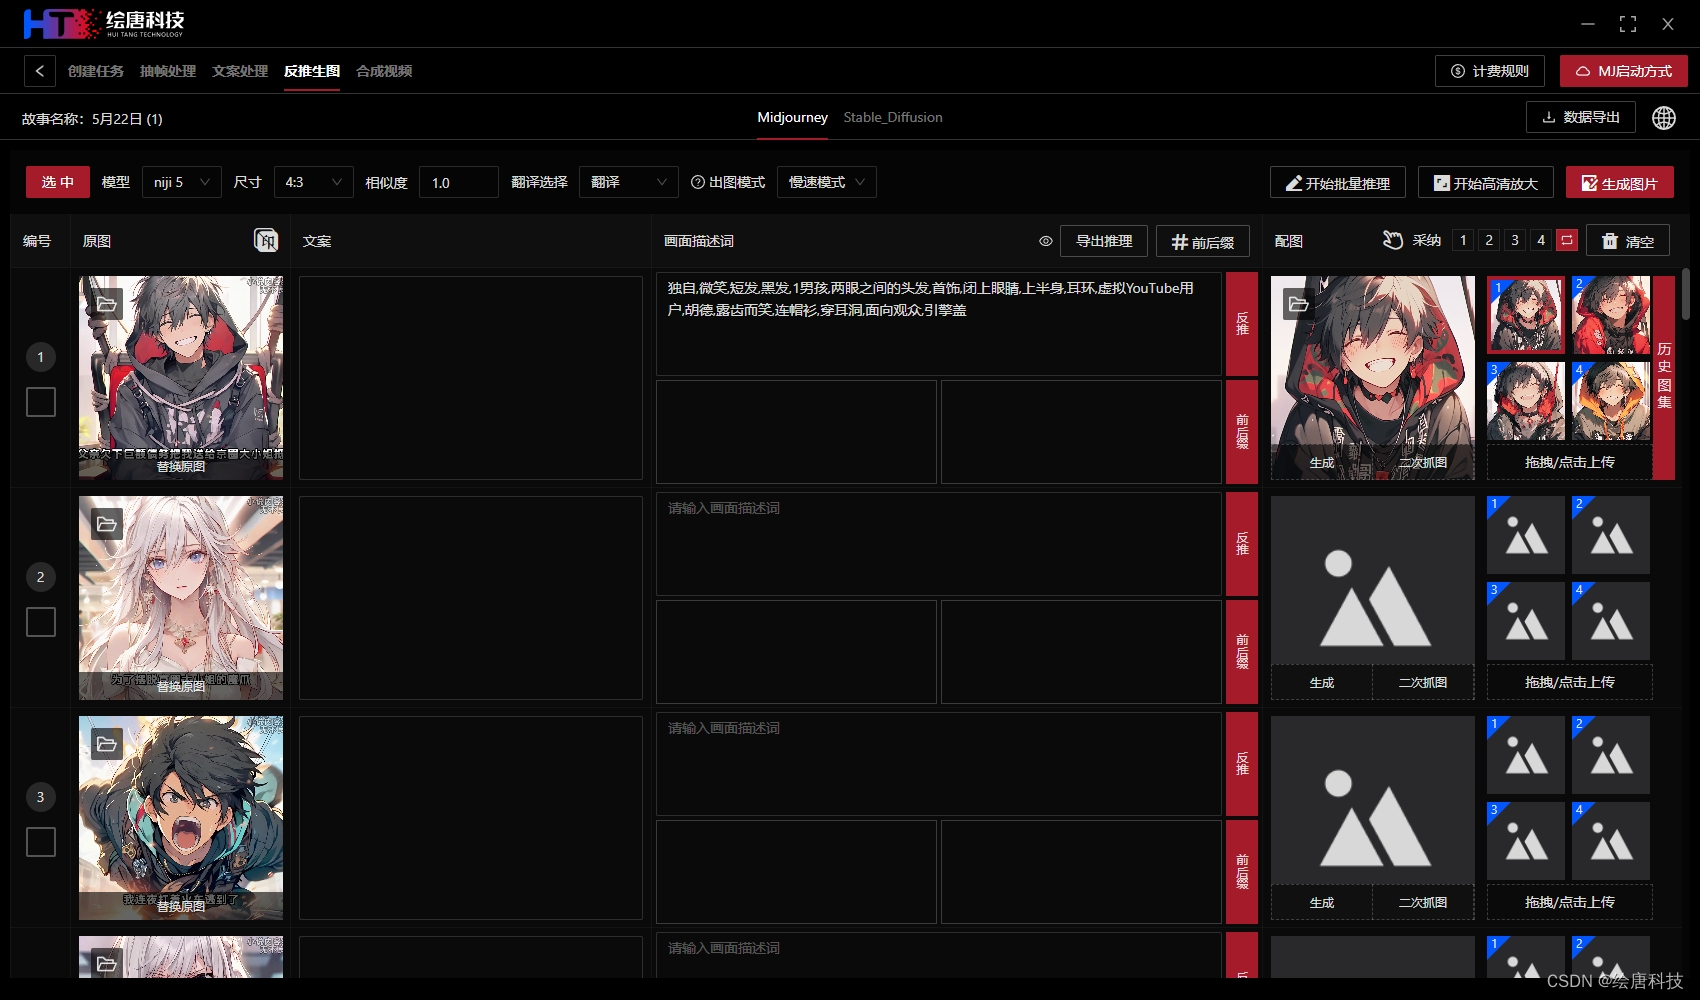
Task: Go back using the left arrow button
Action: click(39, 71)
